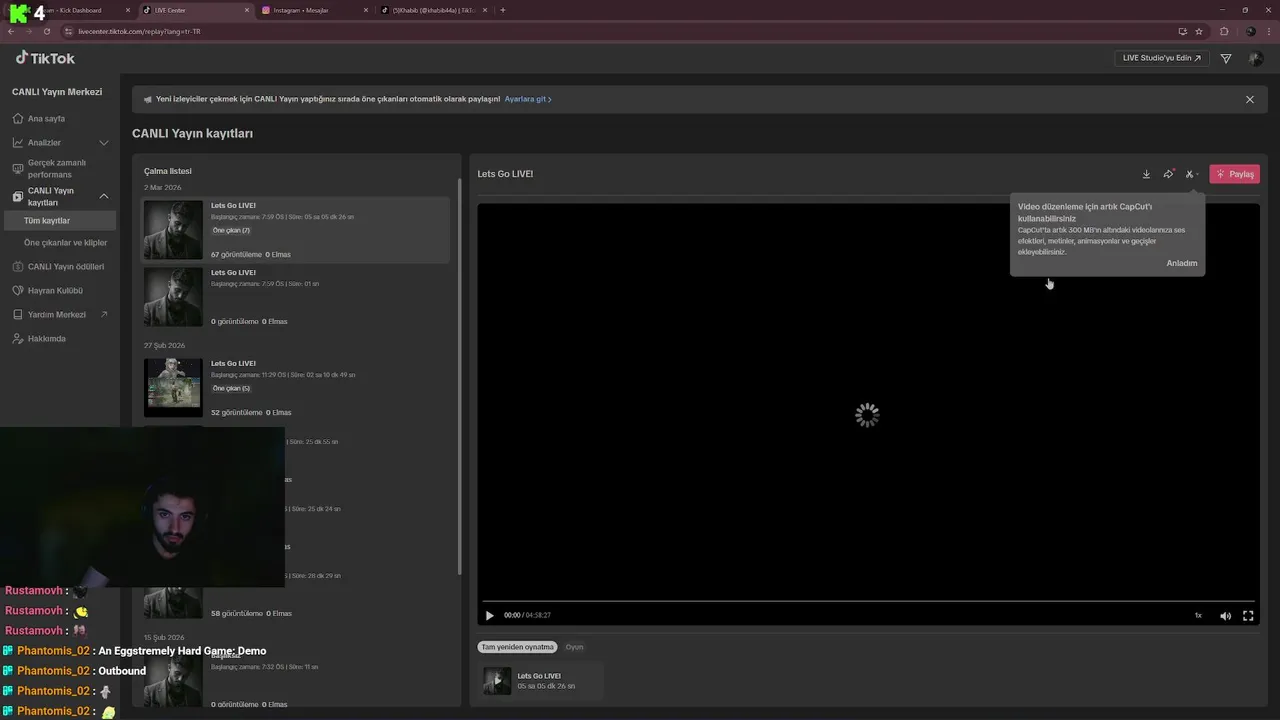Mute the replay video volume
The height and width of the screenshot is (720, 1280).
click(x=1225, y=616)
